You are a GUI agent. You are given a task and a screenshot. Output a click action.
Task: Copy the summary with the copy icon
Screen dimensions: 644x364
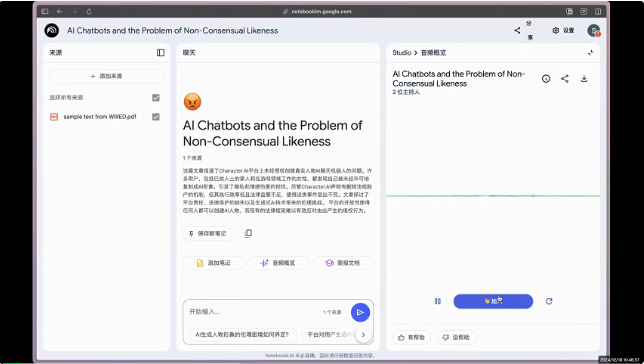tap(248, 233)
